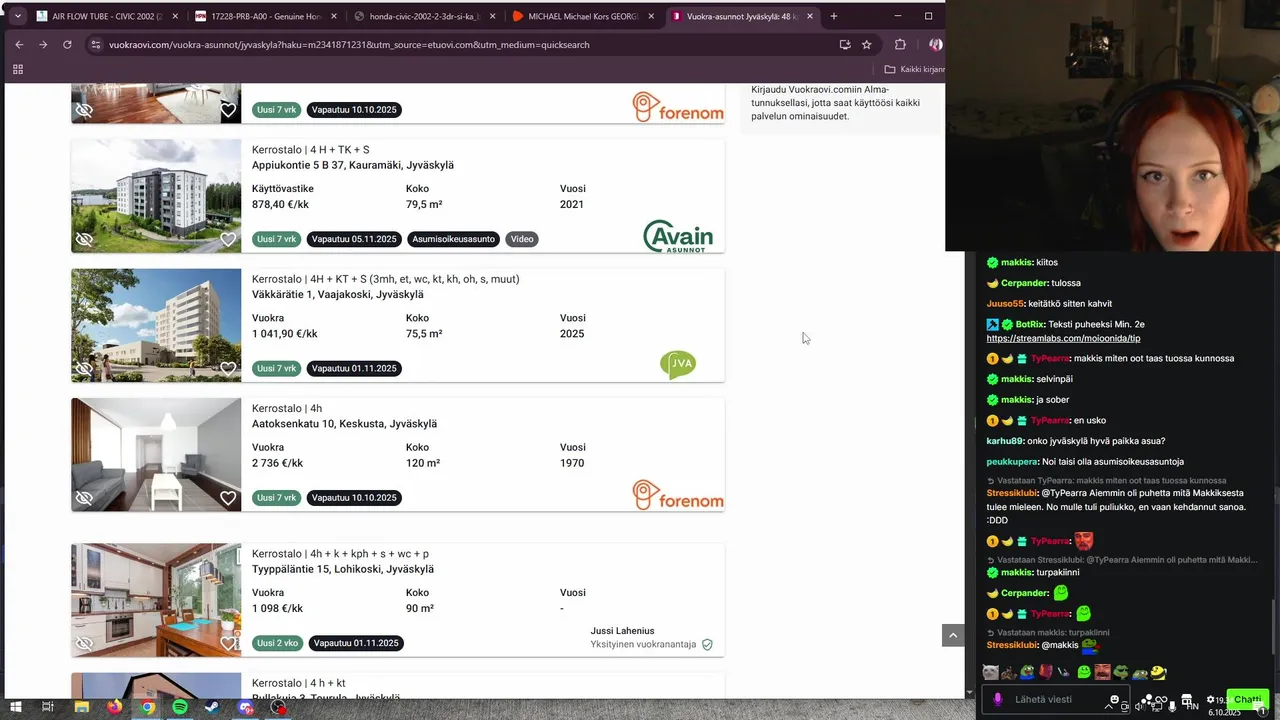Click the chat scrollbar down arrow

(969, 692)
